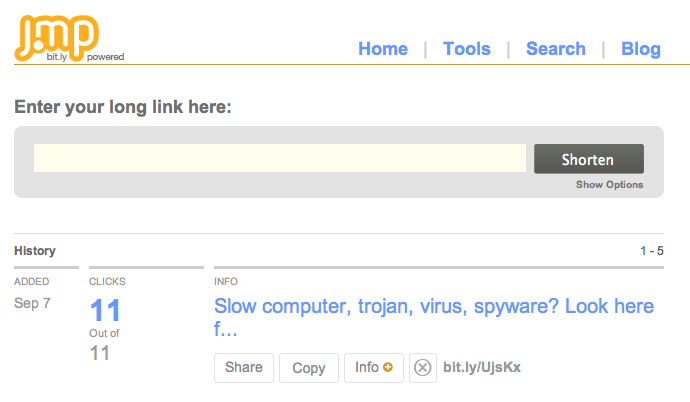This screenshot has height=402, width=690.
Task: Click the blue 11 clicks count
Action: pos(105,310)
